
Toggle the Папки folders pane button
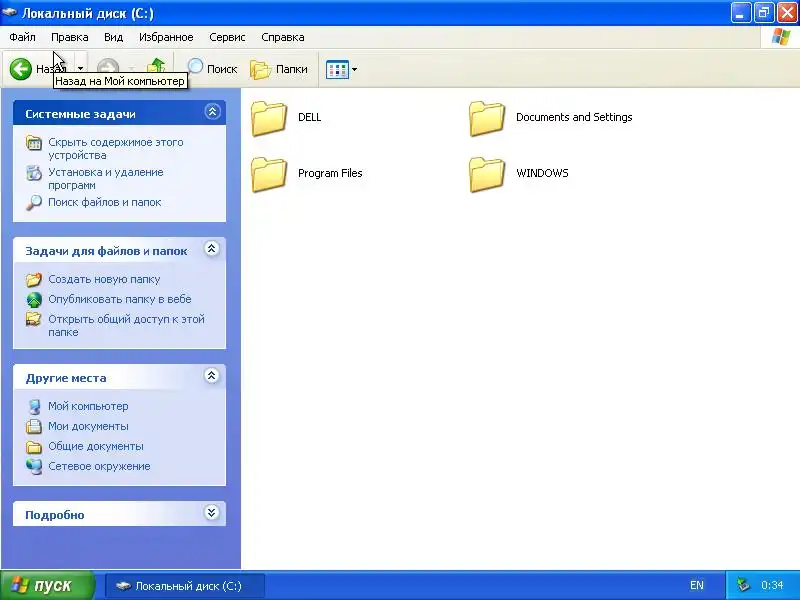click(279, 69)
